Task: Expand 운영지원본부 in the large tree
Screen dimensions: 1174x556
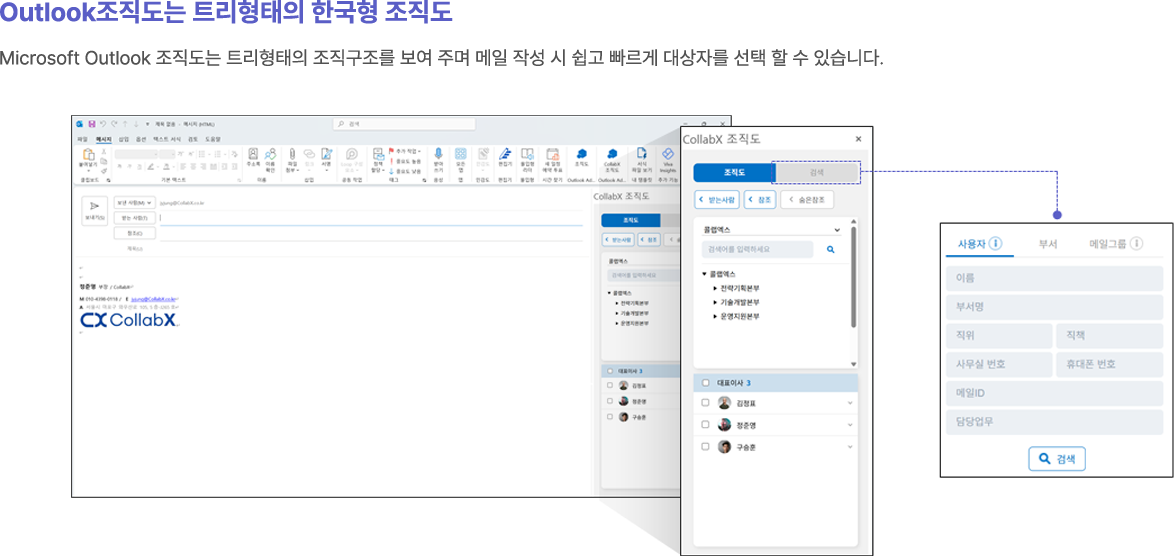Action: (715, 317)
